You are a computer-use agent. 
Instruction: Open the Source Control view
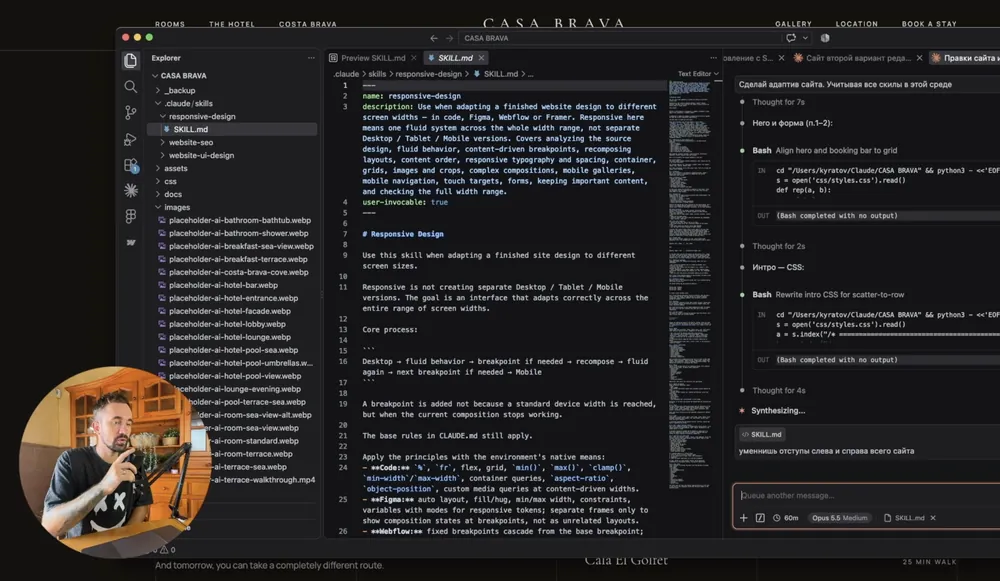(x=130, y=113)
